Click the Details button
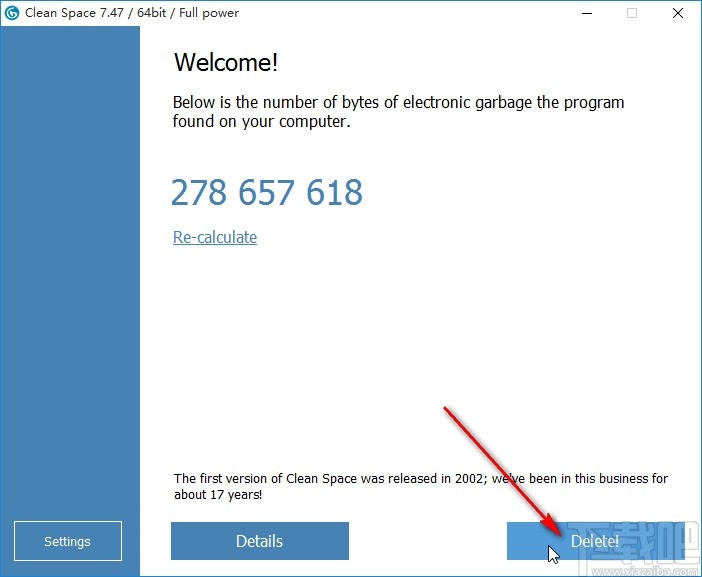 (x=260, y=541)
